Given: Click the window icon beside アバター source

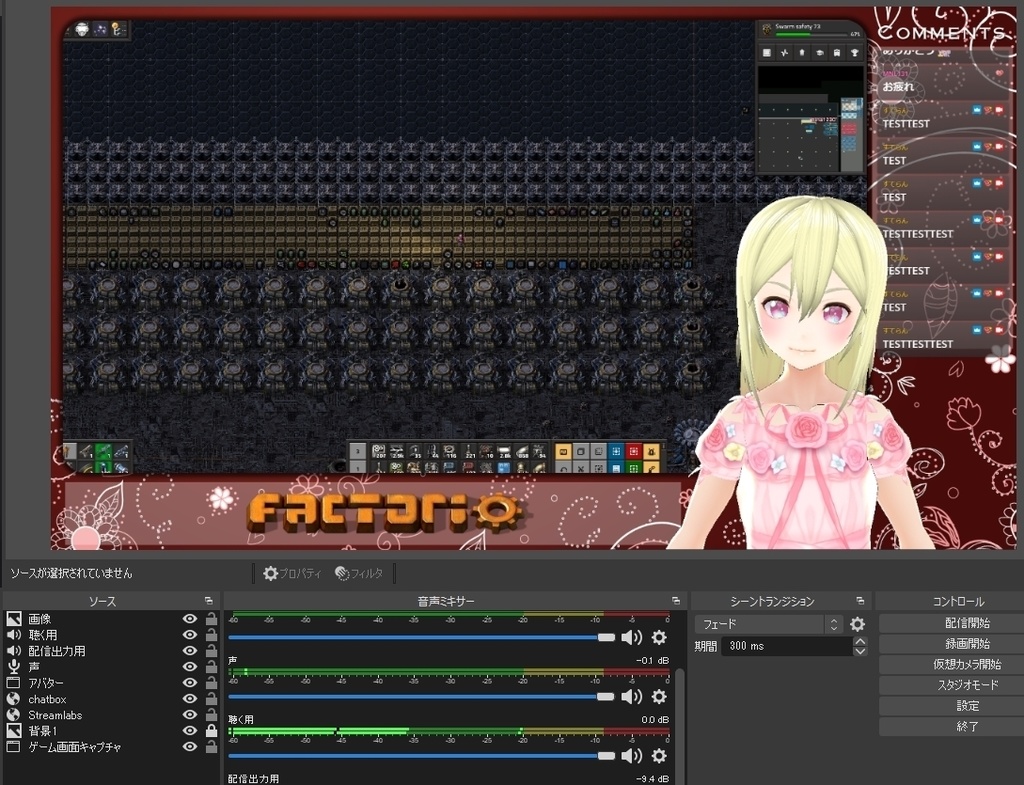Looking at the screenshot, I should click(14, 682).
